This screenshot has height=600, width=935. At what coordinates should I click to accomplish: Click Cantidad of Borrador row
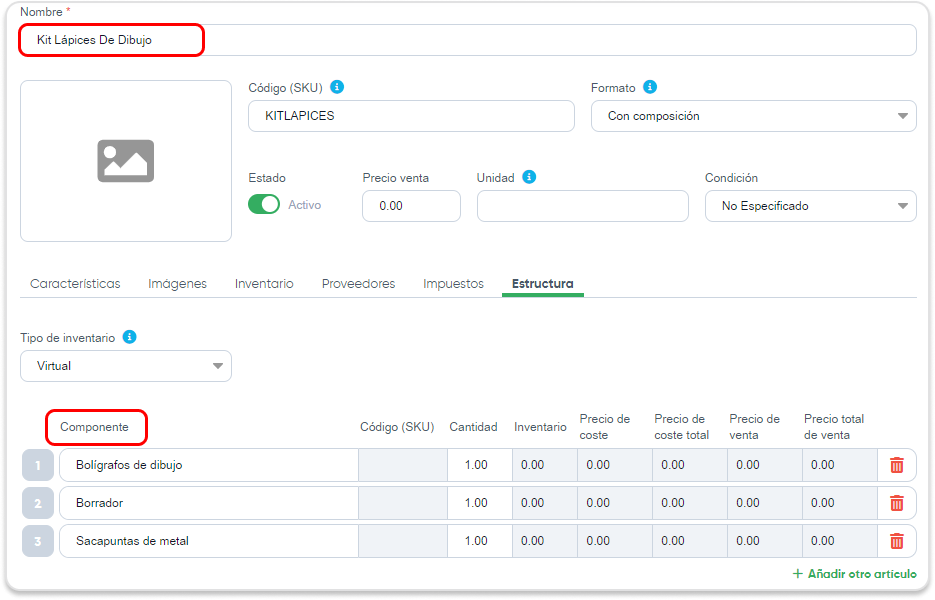(480, 503)
